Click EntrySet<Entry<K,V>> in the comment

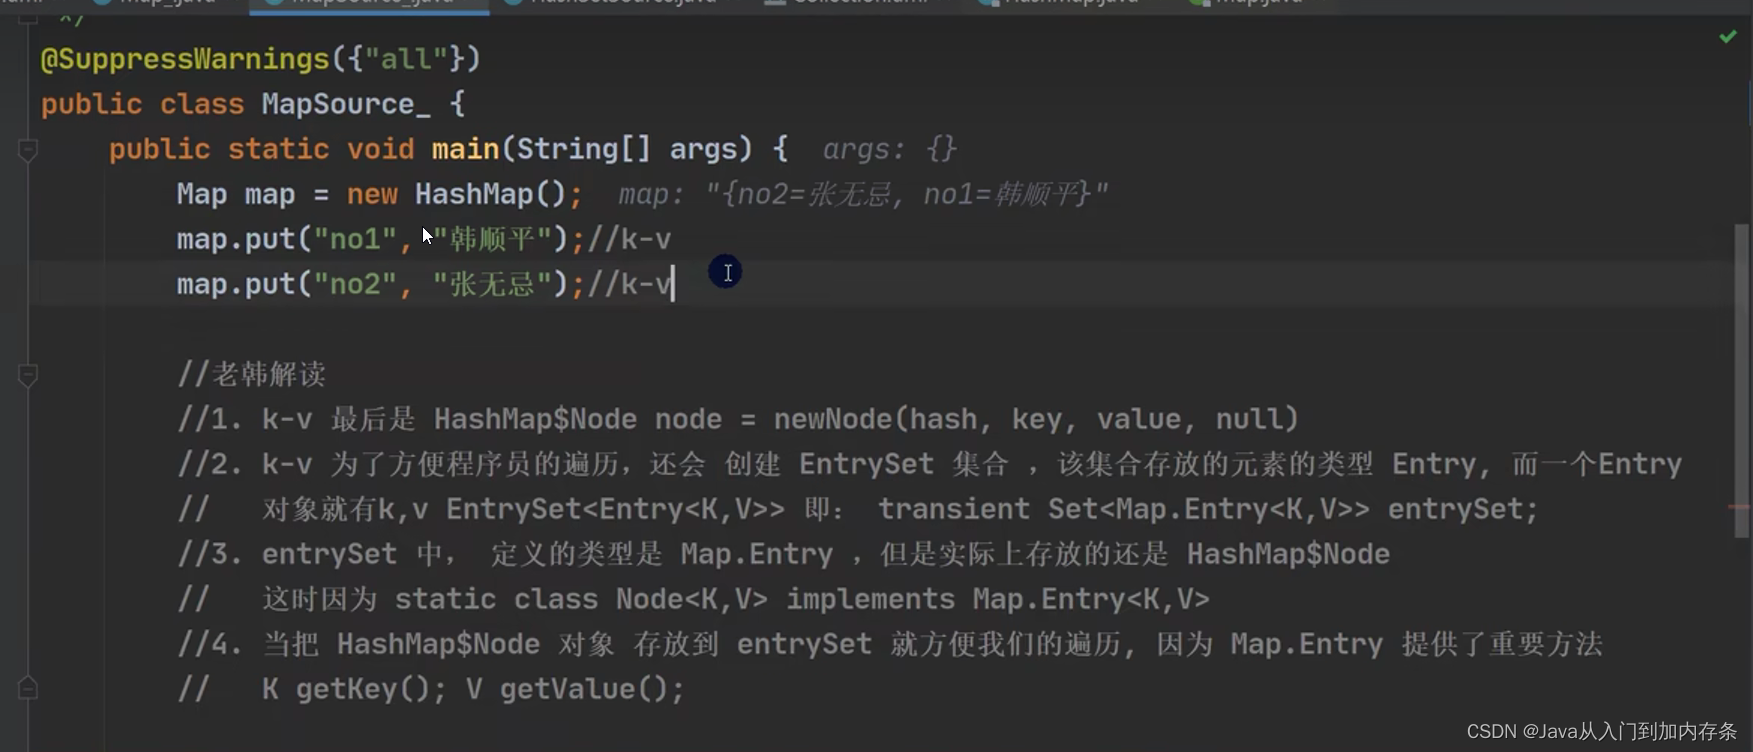[x=615, y=509]
